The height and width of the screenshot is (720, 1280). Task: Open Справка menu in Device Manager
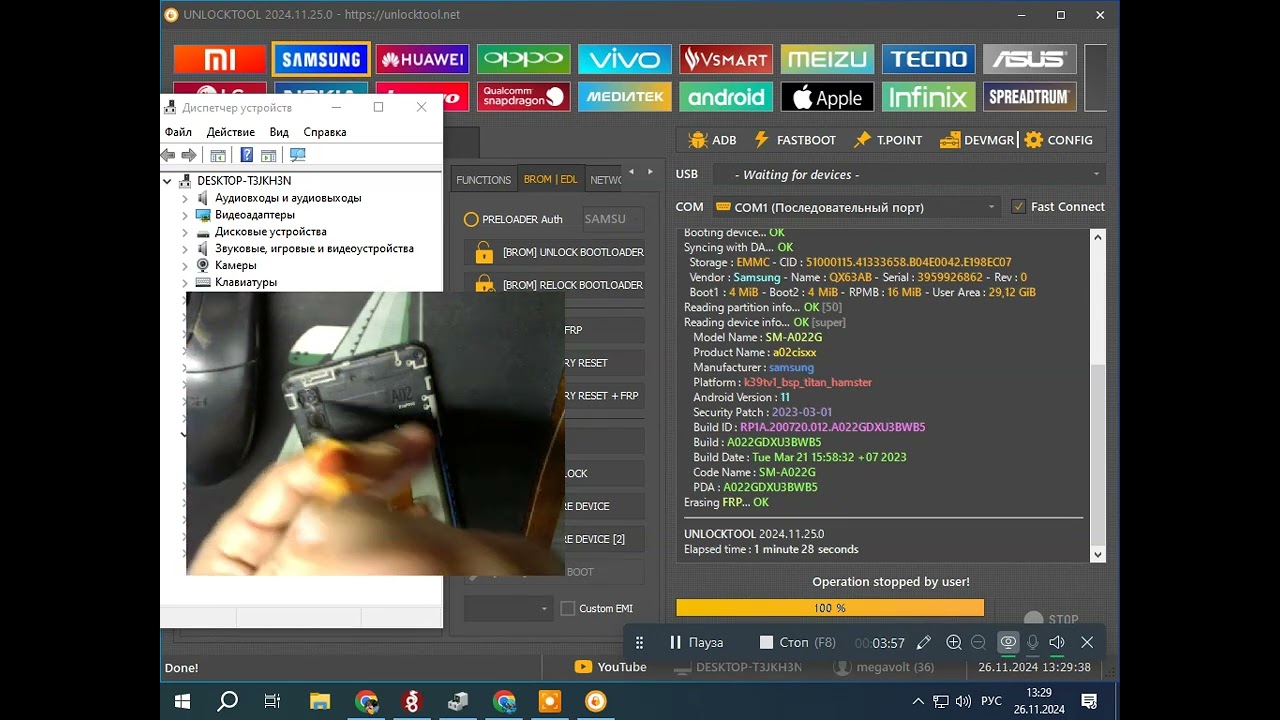(x=325, y=132)
